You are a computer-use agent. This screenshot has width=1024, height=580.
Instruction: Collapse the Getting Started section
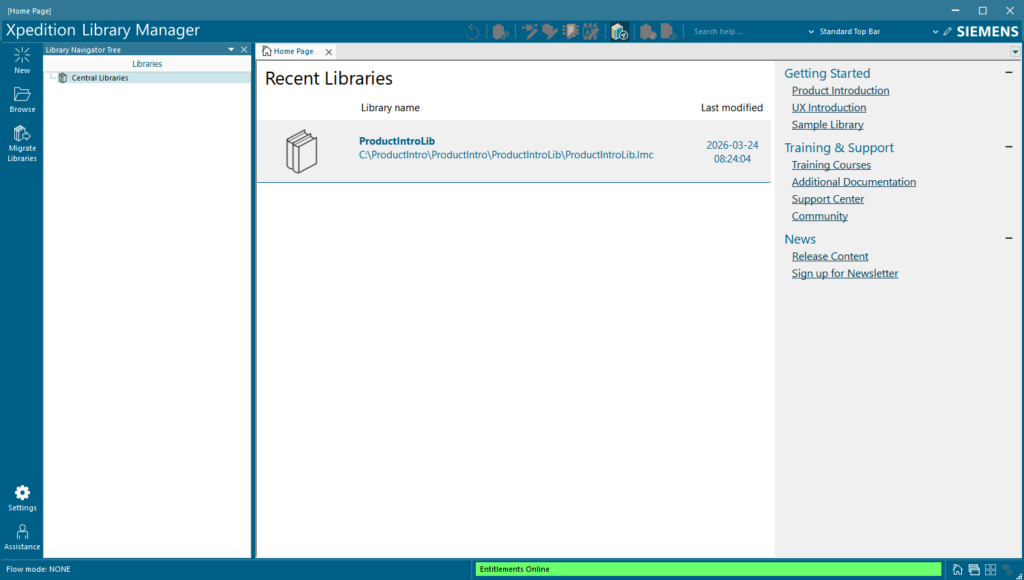[1009, 73]
